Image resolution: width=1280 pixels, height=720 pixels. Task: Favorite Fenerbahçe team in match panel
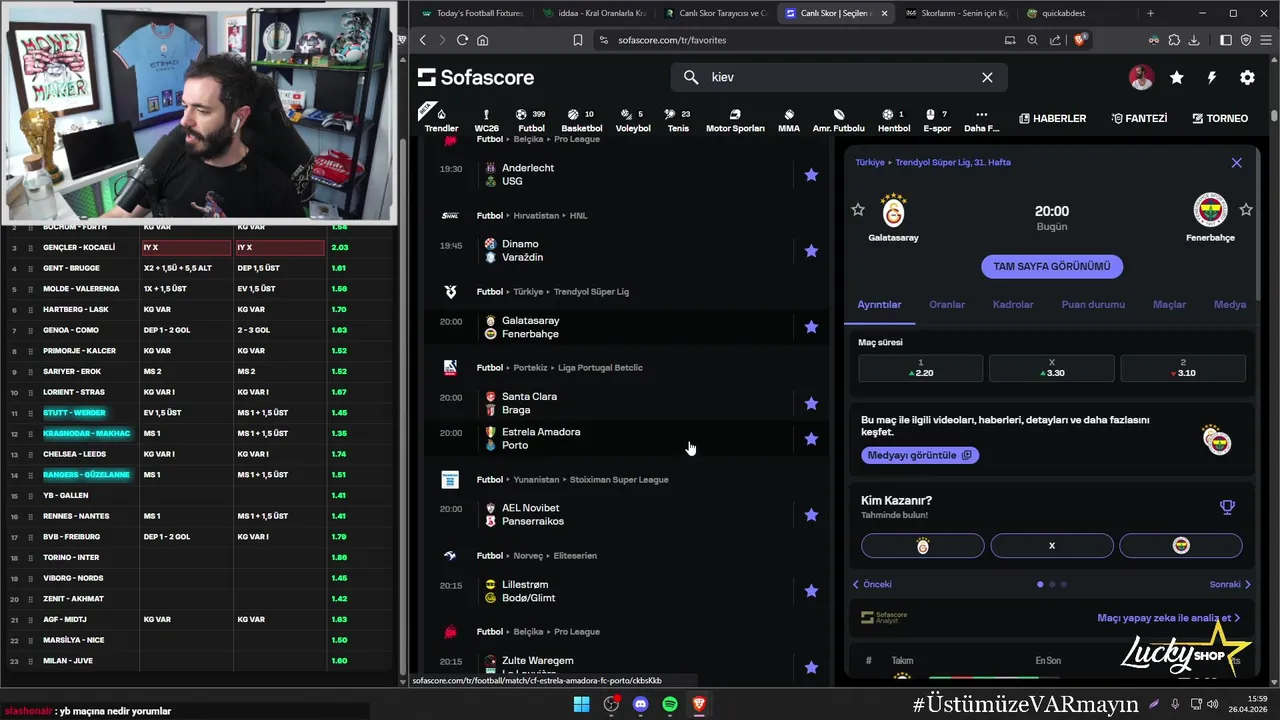[x=1246, y=210]
